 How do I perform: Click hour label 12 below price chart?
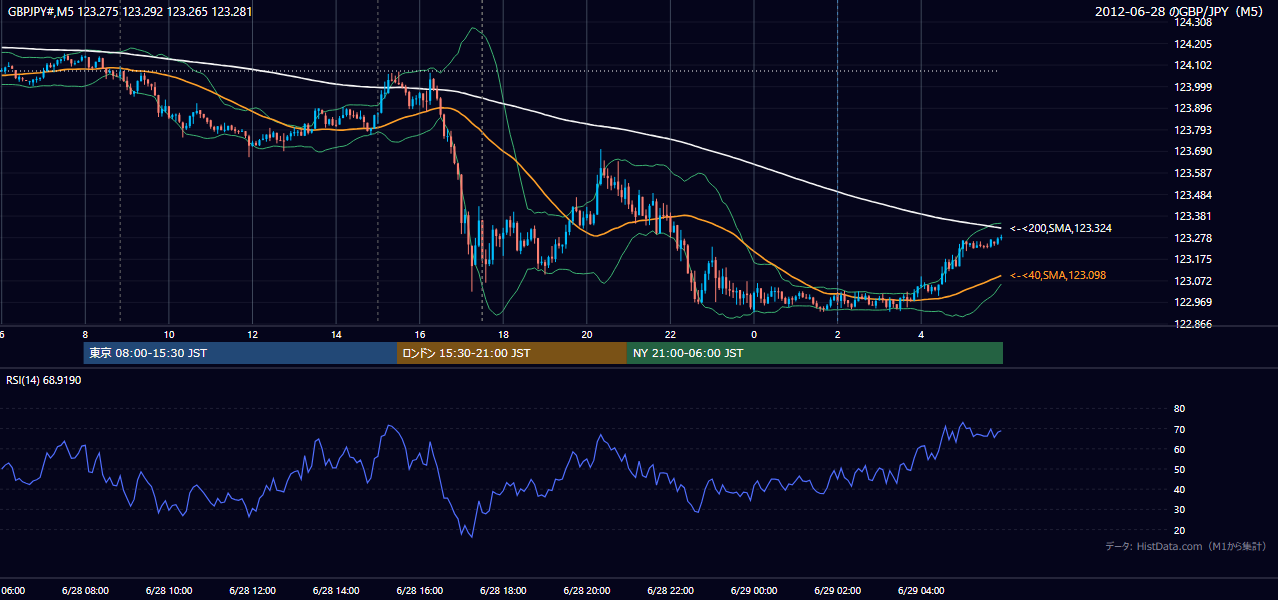click(253, 334)
